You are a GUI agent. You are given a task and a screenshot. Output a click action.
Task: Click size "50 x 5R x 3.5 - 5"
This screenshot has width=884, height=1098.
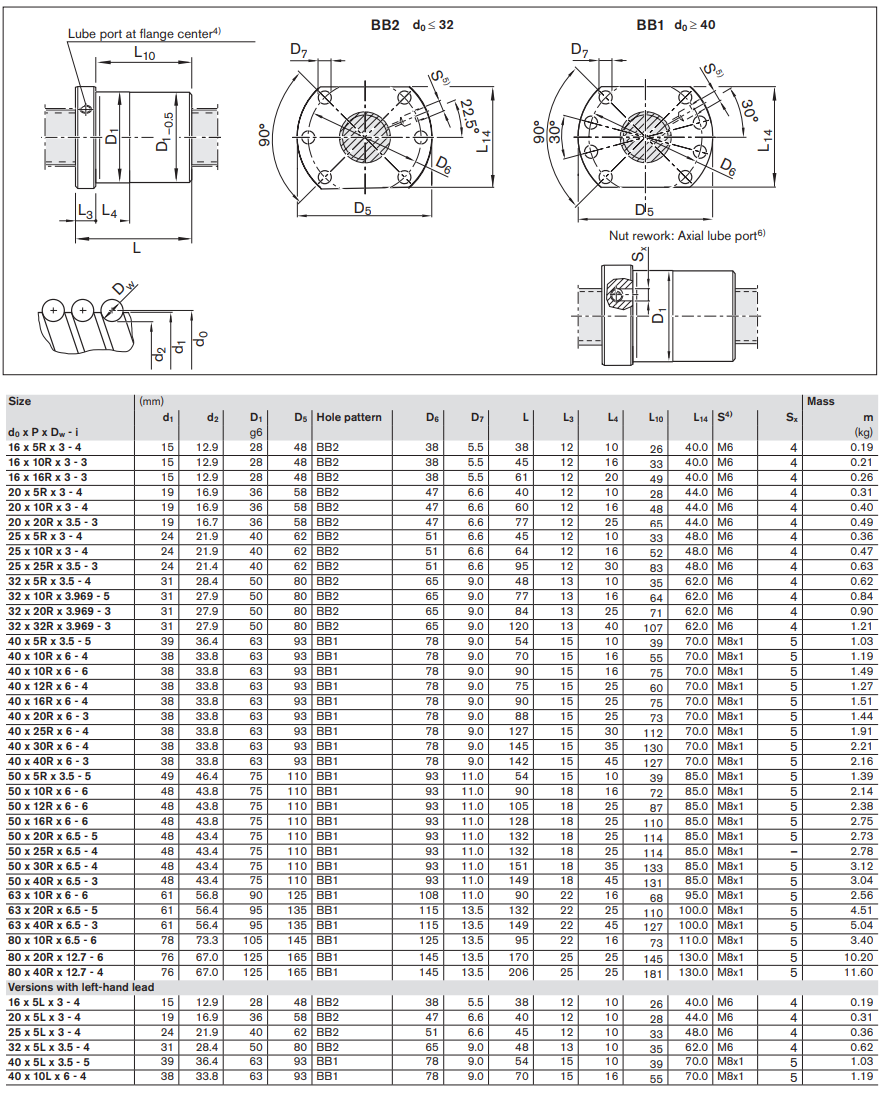point(49,776)
